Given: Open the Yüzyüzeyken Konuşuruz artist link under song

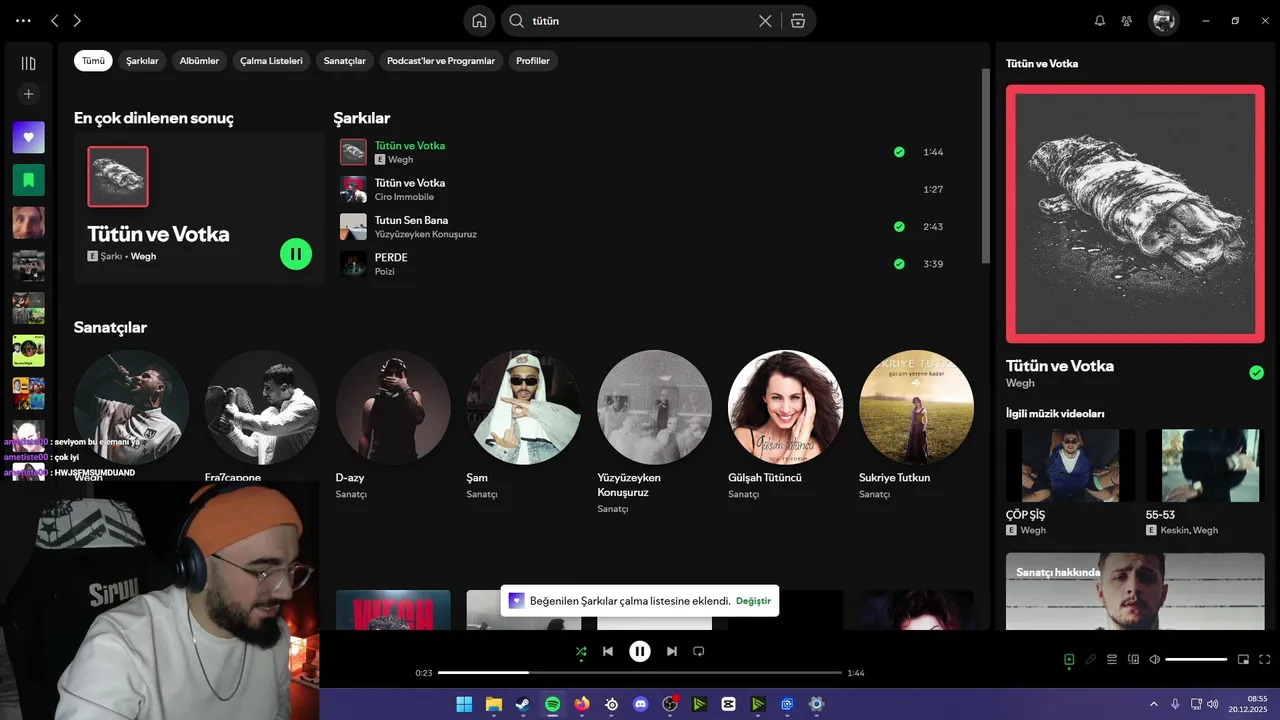Looking at the screenshot, I should tap(425, 234).
